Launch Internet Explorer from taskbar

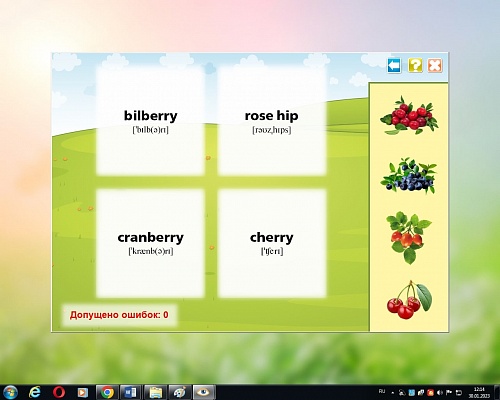(x=35, y=392)
